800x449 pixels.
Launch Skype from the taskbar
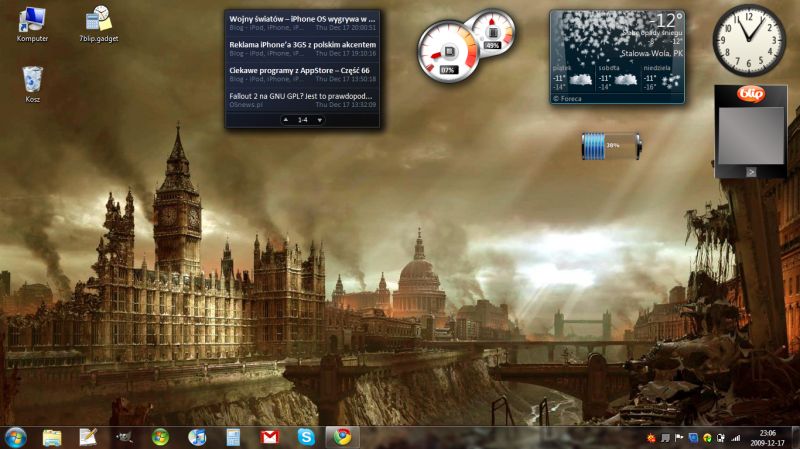(306, 437)
